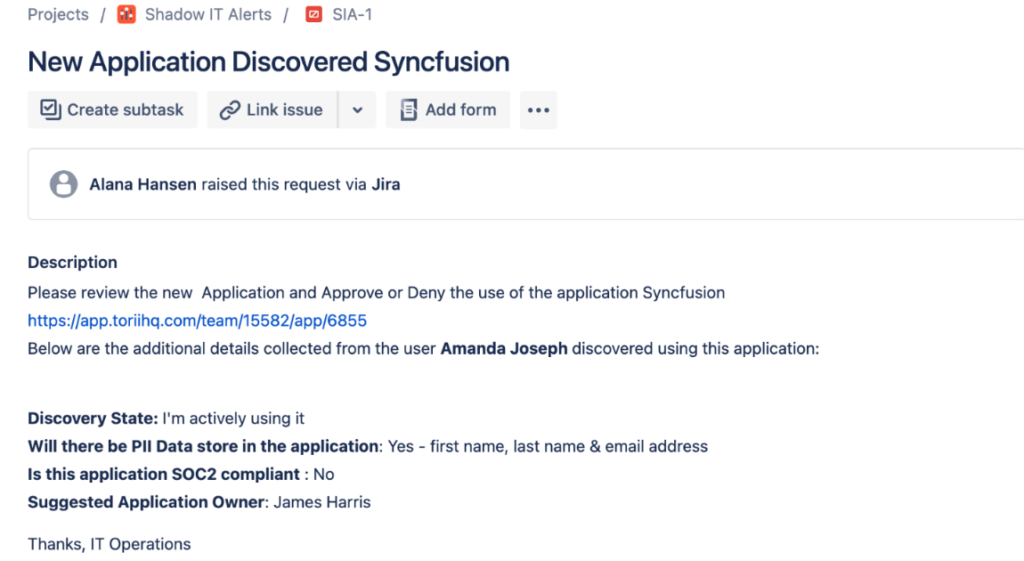Open the more actions ellipsis menu
The height and width of the screenshot is (561, 1024).
[539, 110]
